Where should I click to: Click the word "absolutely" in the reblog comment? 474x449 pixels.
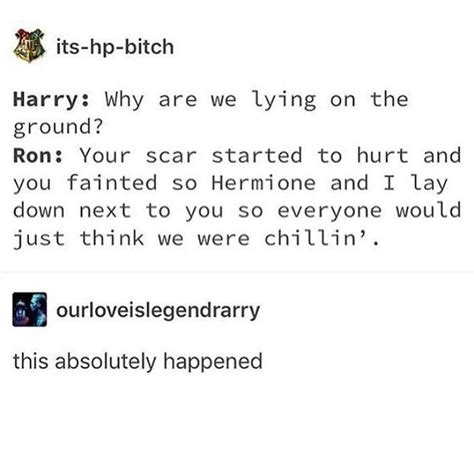click(x=105, y=361)
